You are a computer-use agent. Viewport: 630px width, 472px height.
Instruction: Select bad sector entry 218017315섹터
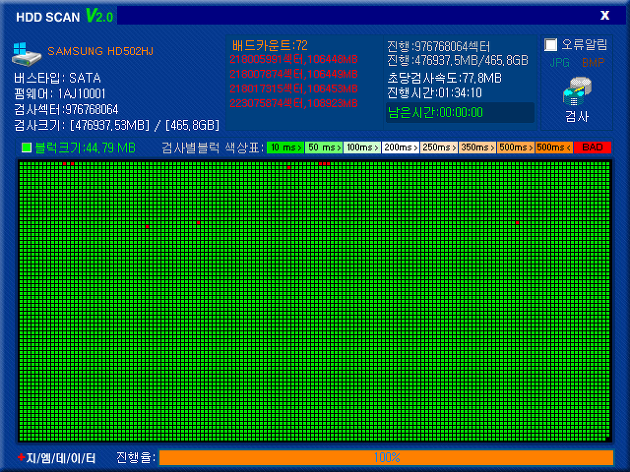point(293,89)
